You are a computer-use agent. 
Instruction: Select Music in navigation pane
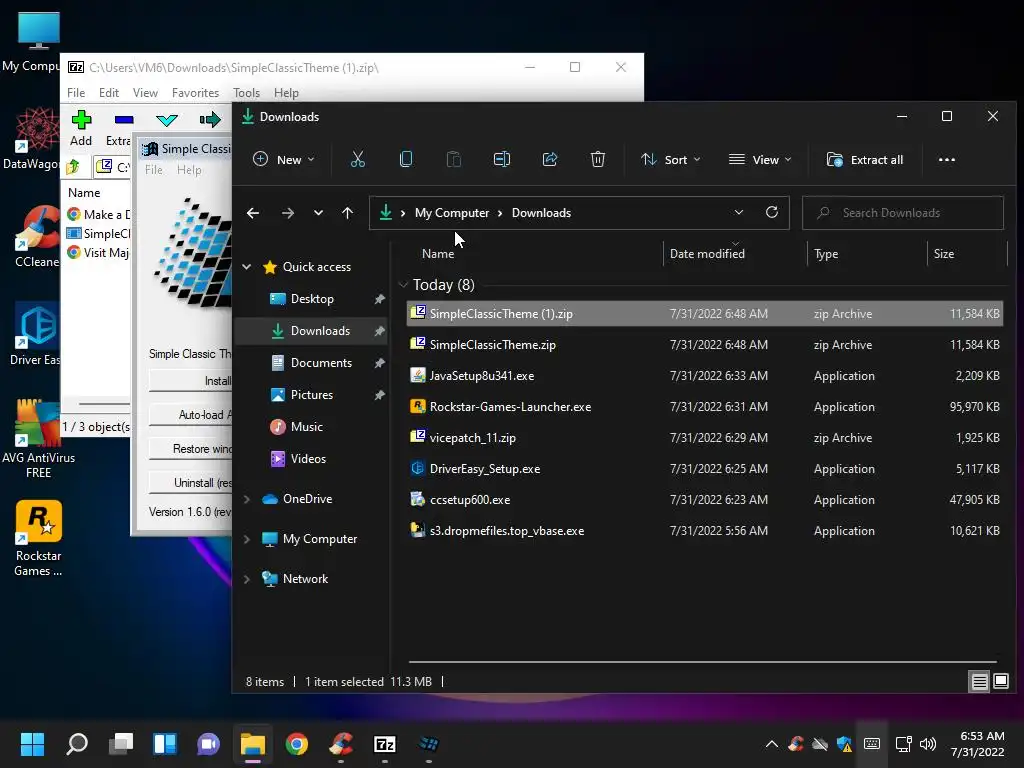pos(306,426)
